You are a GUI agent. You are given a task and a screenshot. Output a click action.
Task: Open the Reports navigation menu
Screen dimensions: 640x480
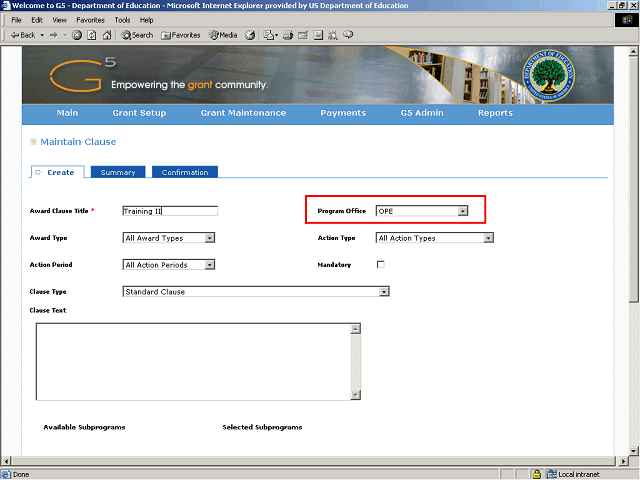(x=496, y=113)
